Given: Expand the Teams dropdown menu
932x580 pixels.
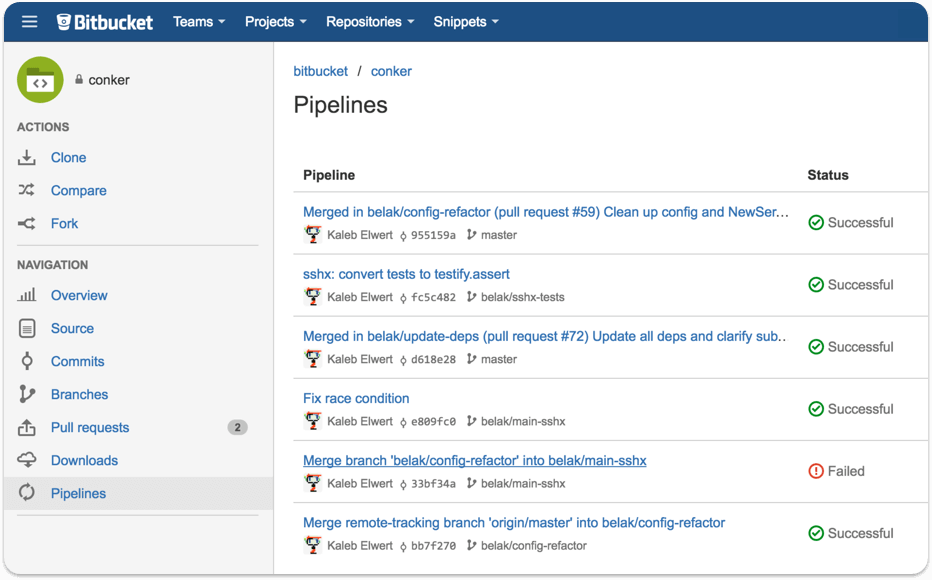Looking at the screenshot, I should pos(198,21).
